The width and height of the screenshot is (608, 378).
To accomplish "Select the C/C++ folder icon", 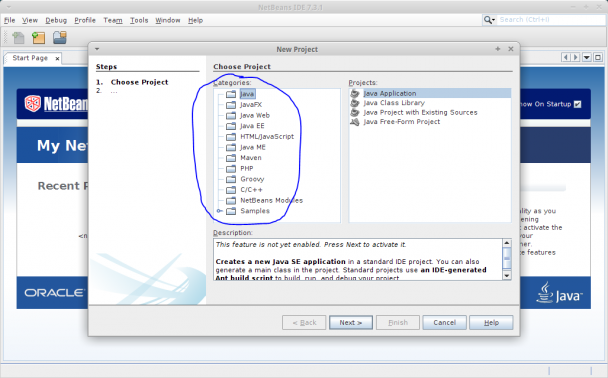I will [x=231, y=190].
